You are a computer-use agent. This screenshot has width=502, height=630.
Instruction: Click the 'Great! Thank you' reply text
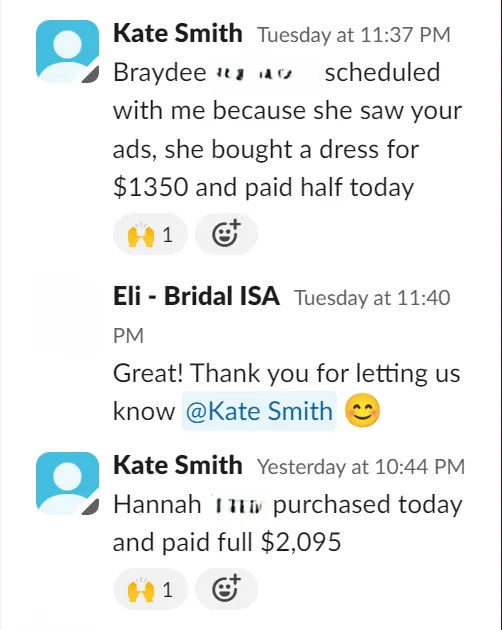coord(287,392)
